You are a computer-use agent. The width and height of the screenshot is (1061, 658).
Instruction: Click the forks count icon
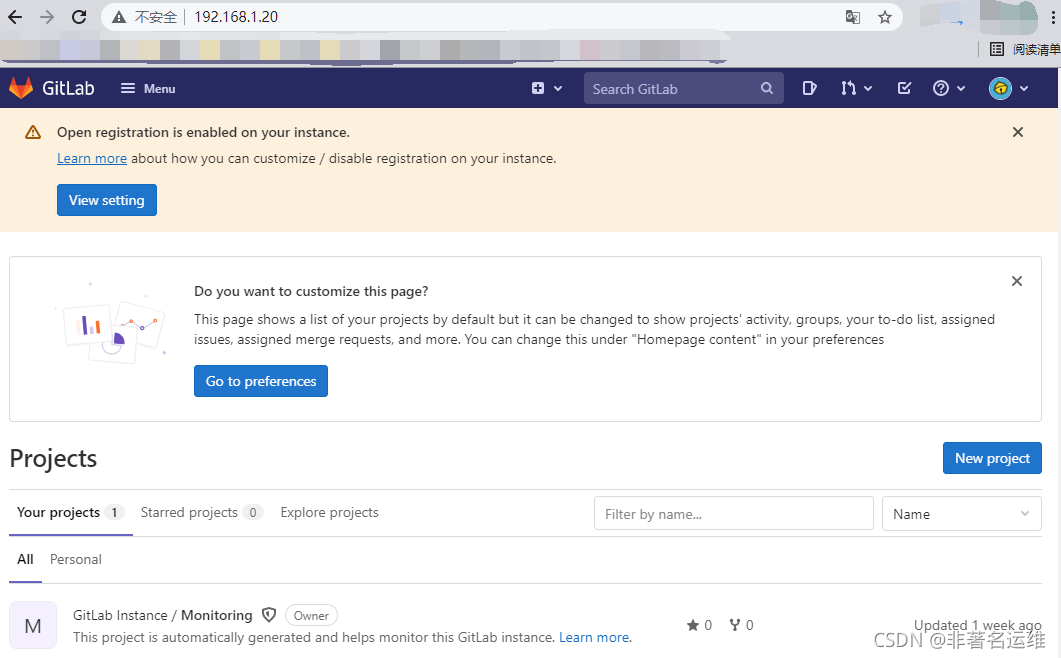click(x=735, y=625)
